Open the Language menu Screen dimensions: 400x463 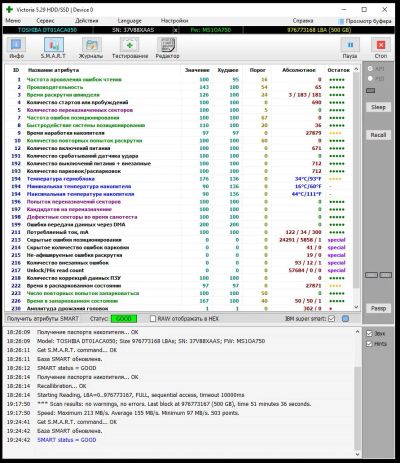(130, 21)
